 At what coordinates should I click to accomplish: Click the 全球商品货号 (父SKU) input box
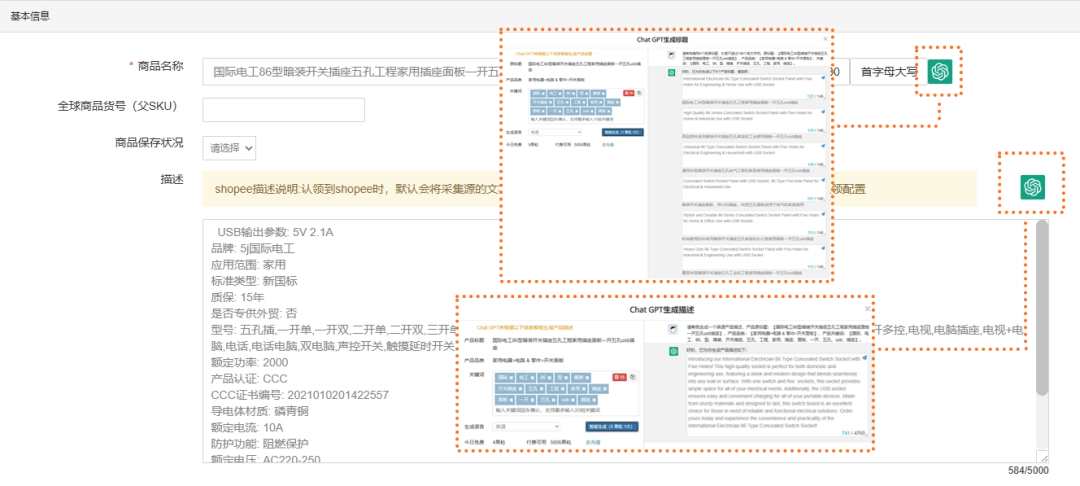click(x=283, y=109)
